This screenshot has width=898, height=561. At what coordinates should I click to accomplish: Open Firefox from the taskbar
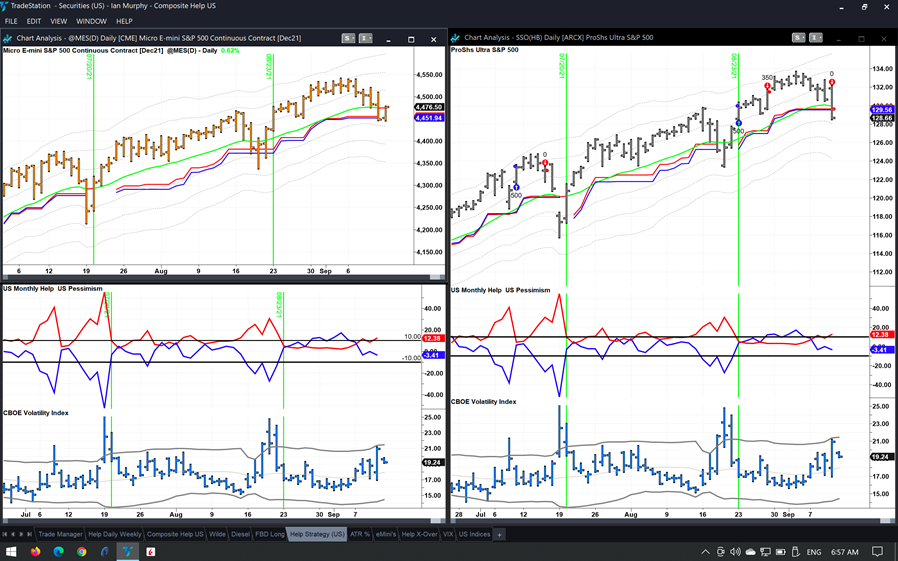pyautogui.click(x=35, y=552)
